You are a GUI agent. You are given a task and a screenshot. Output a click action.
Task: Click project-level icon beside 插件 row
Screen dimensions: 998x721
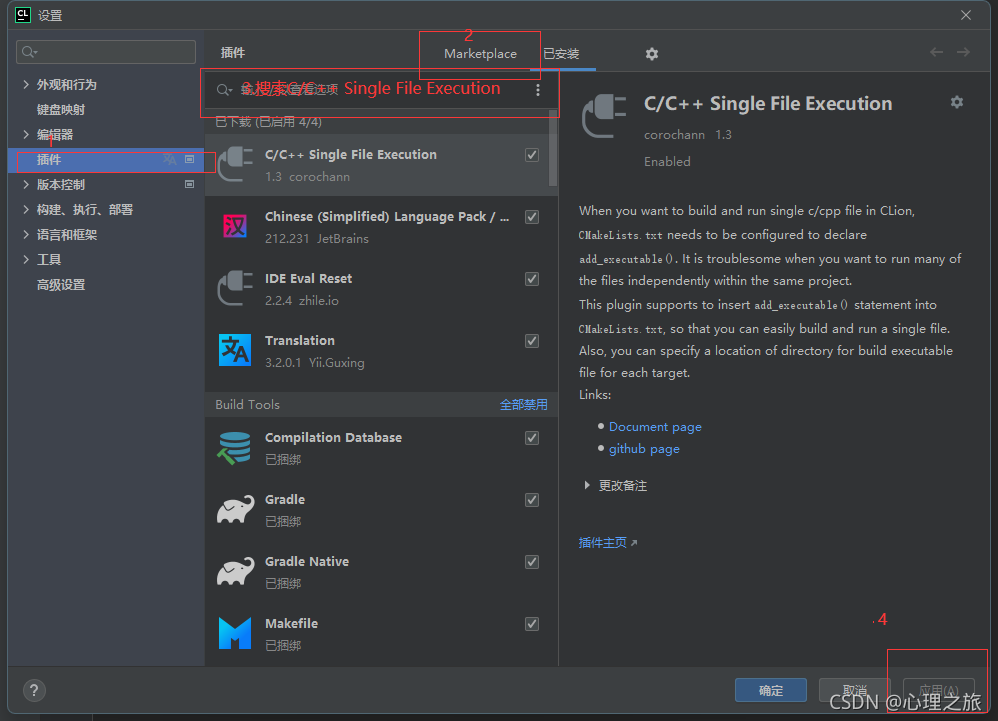coord(189,159)
